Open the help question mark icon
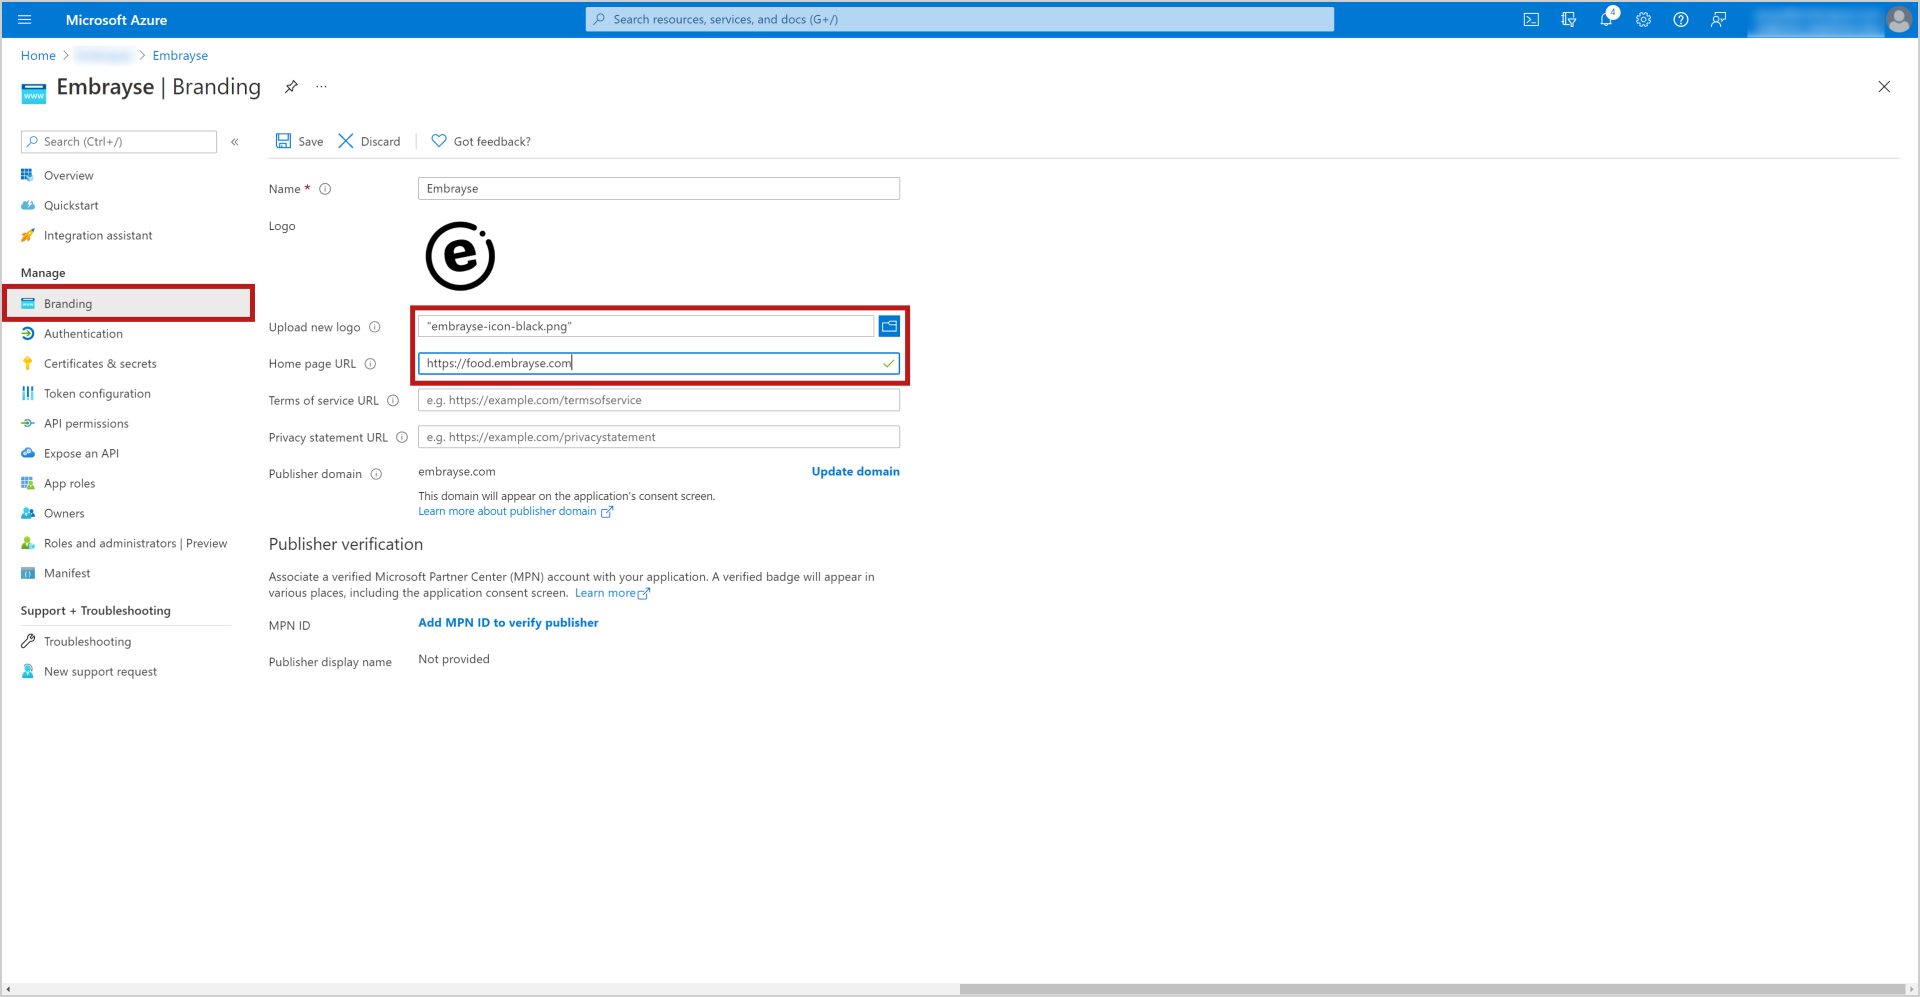 point(1681,19)
